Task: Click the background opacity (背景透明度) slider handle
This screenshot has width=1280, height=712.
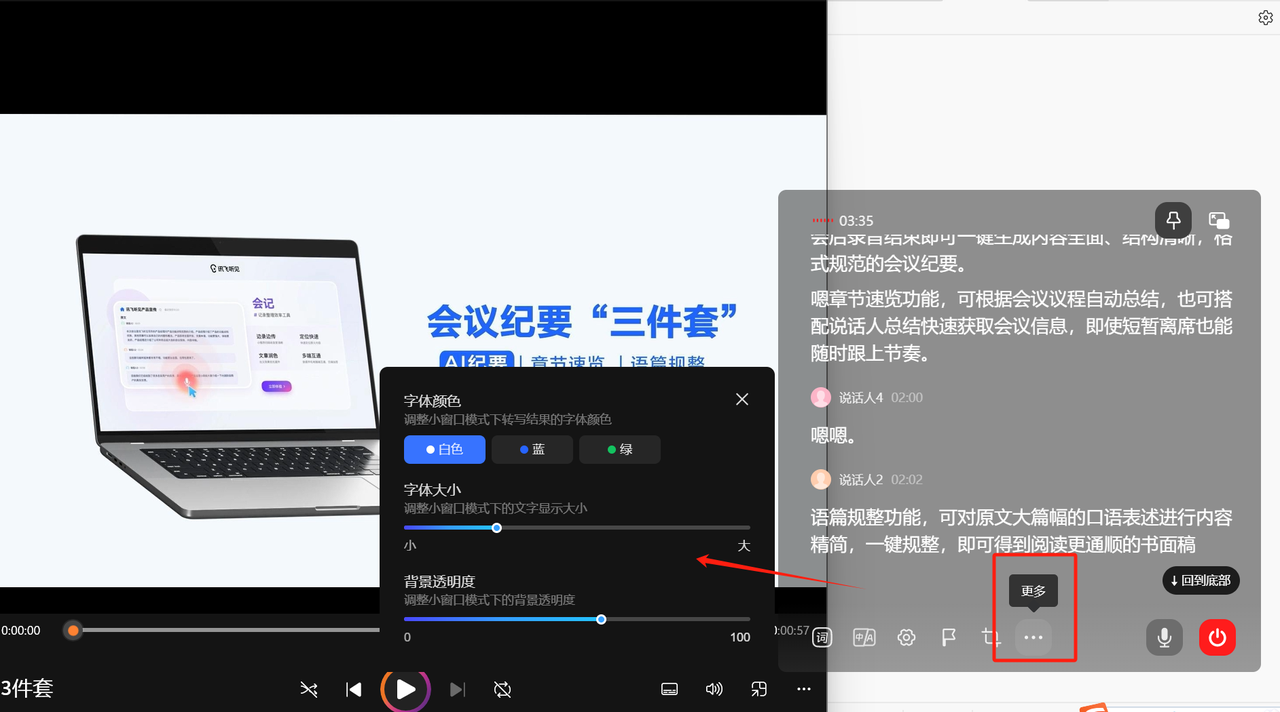Action: 601,619
